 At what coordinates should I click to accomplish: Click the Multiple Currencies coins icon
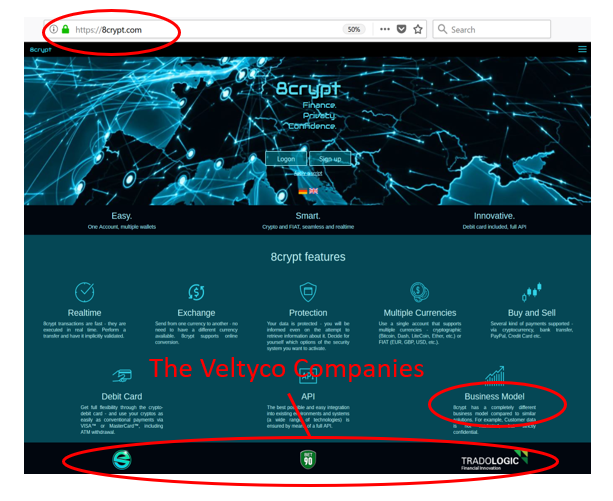click(x=419, y=291)
